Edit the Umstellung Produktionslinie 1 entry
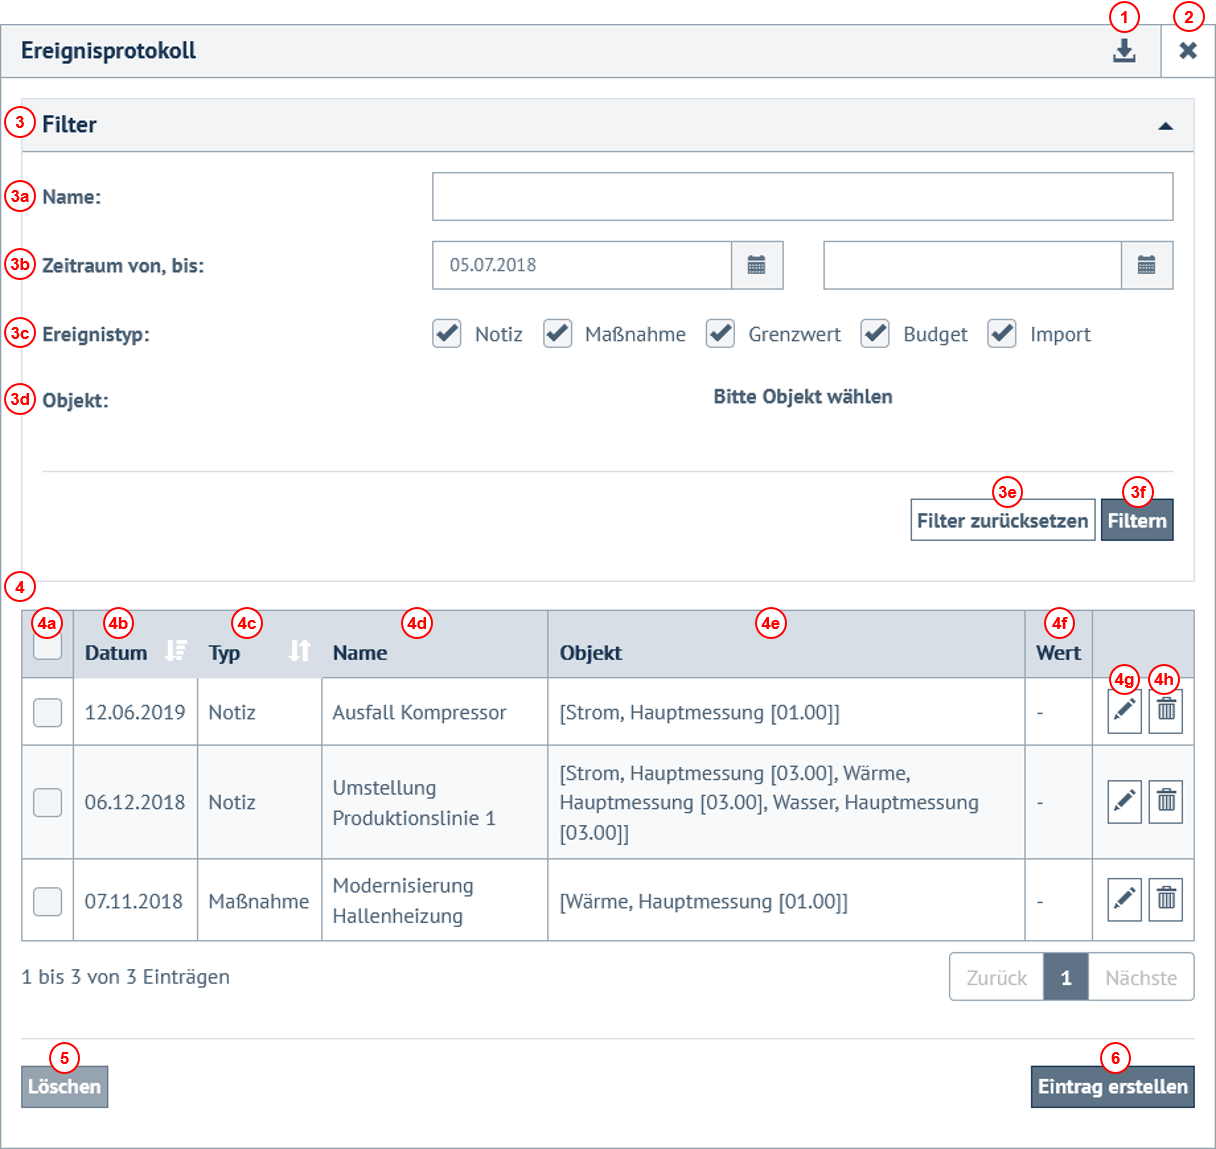The width and height of the screenshot is (1216, 1149). 1124,802
